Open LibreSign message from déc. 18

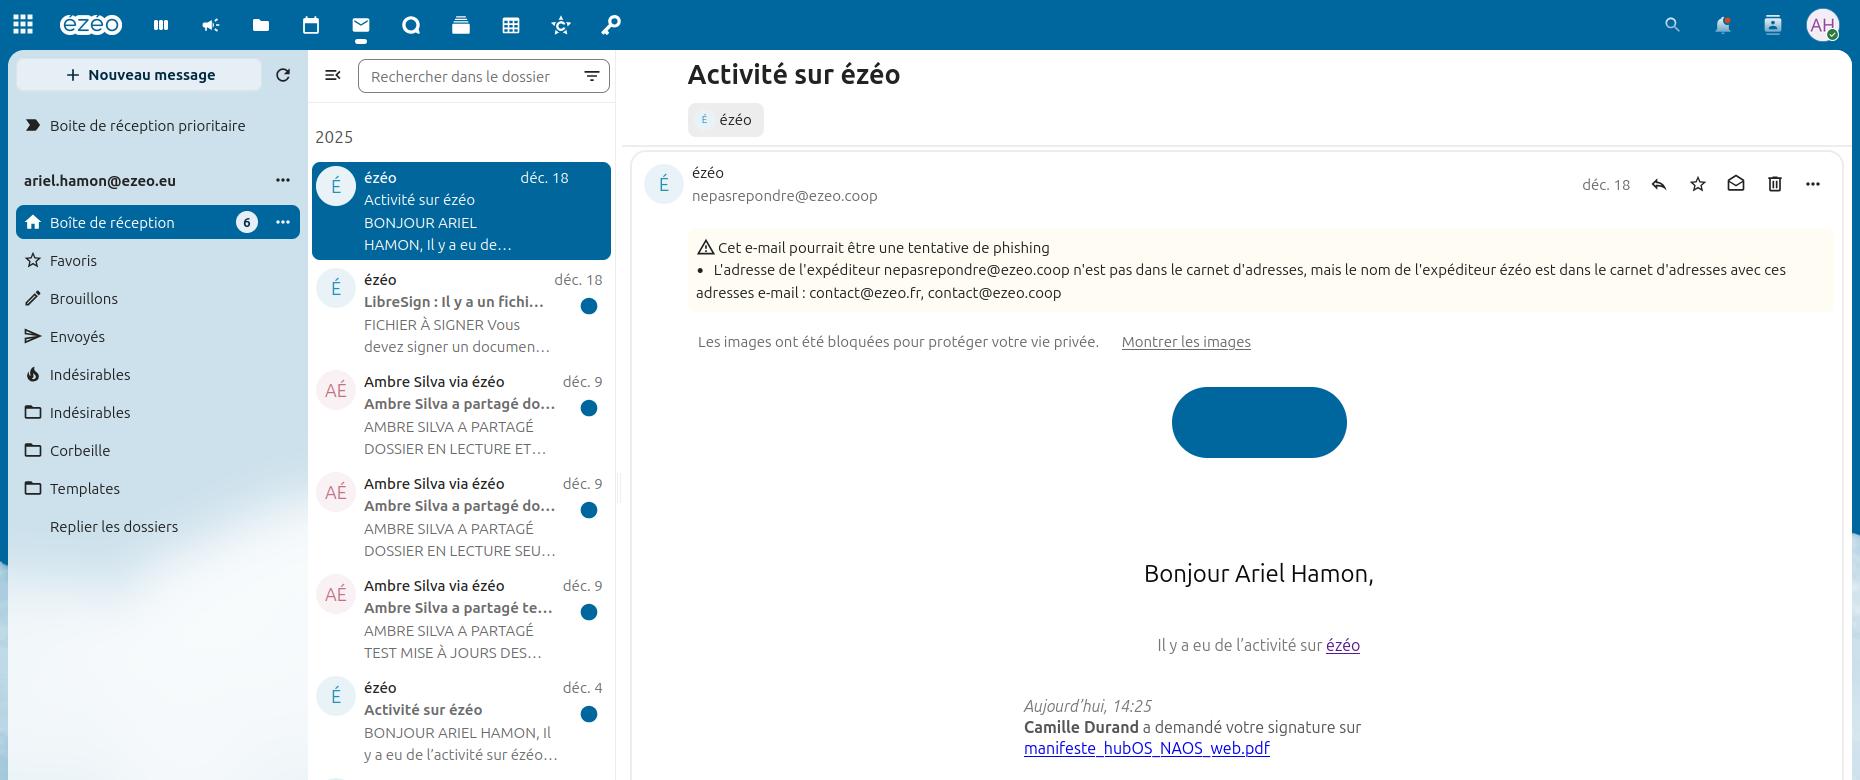[461, 313]
